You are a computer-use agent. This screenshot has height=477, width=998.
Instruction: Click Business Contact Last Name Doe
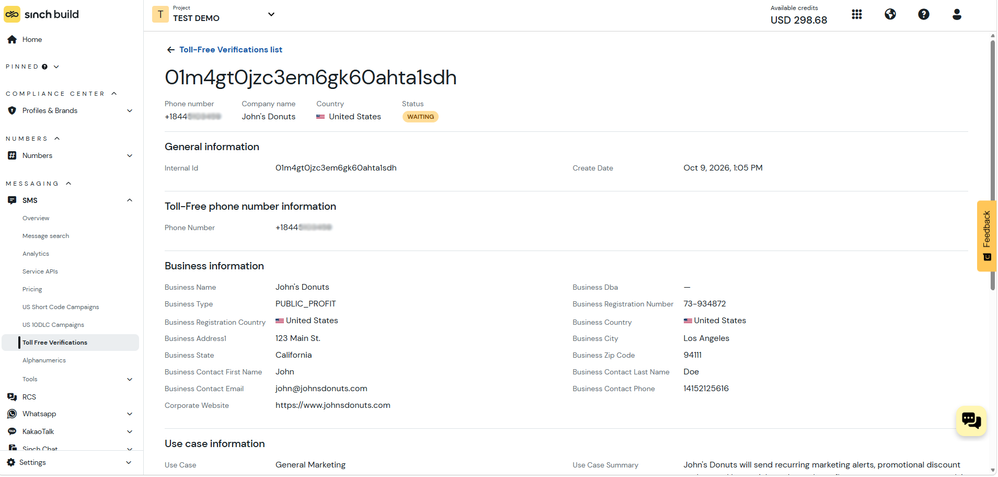[x=691, y=372]
